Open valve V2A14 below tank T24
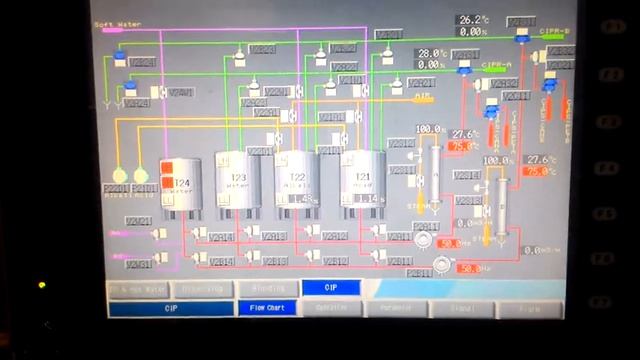The width and height of the screenshot is (640, 360). click(199, 233)
